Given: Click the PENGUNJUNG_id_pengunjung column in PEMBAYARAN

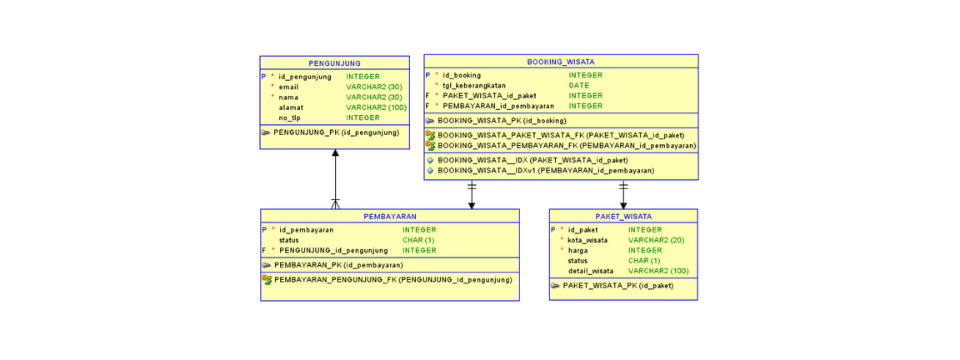Looking at the screenshot, I should [390, 250].
